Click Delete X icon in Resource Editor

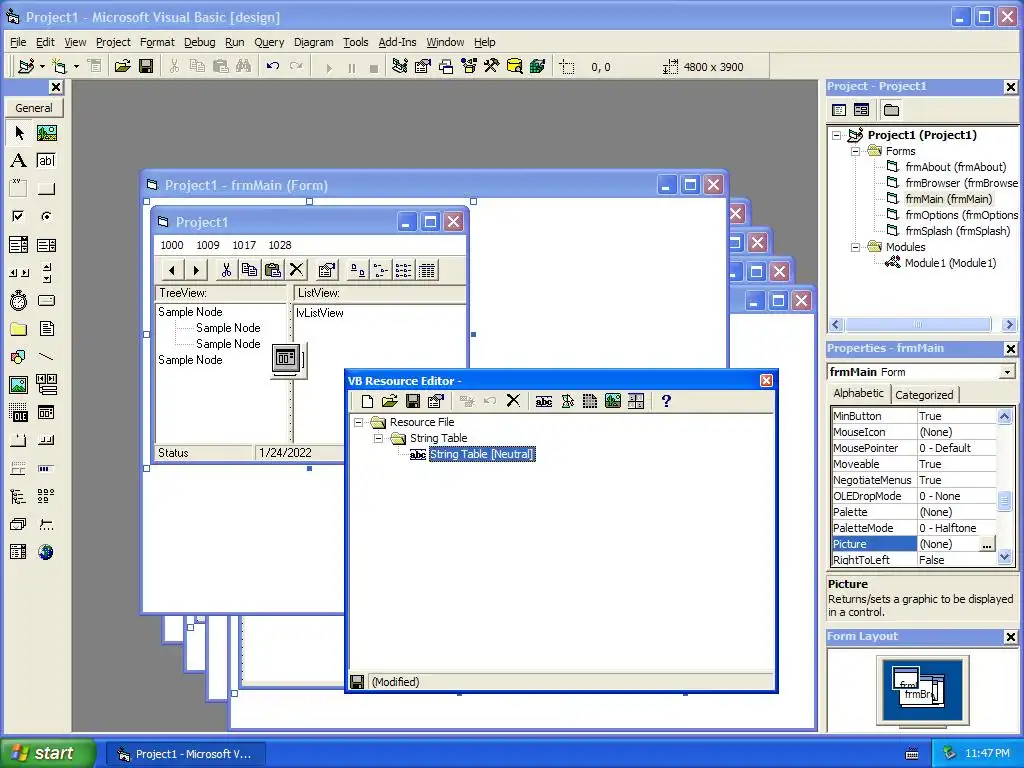coord(513,401)
